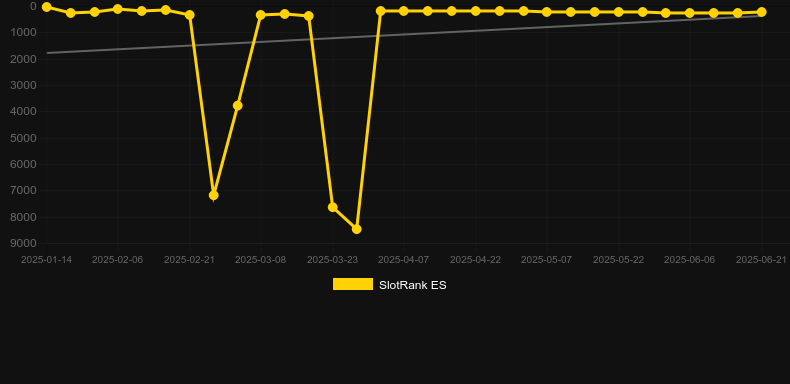The width and height of the screenshot is (790, 384).
Task: Select the 2025-03-23 data point near 7600
Action: 333,207
